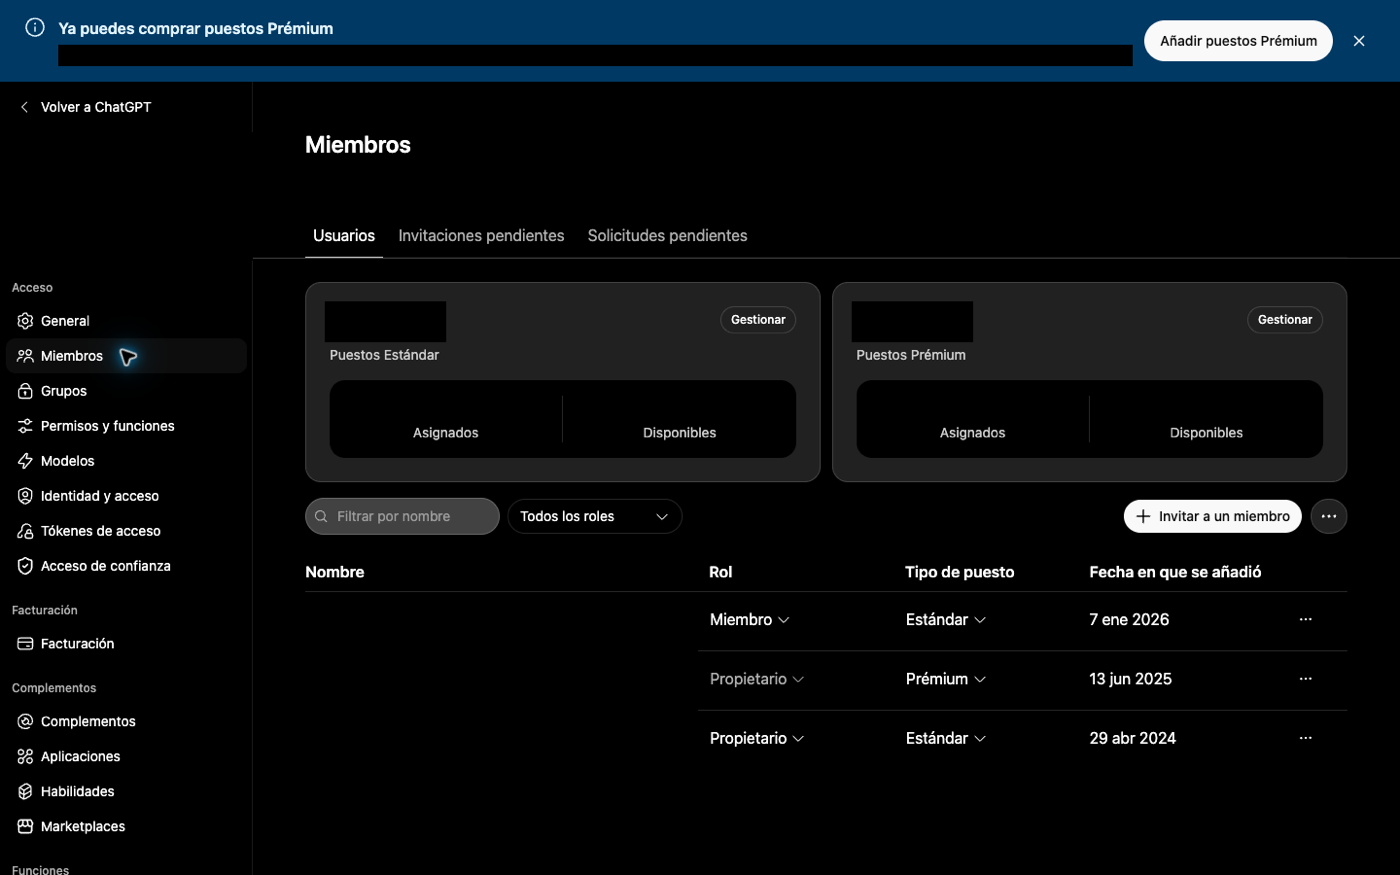Click the Aplicaciones icon in sidebar
This screenshot has height=875, width=1400.
25,757
